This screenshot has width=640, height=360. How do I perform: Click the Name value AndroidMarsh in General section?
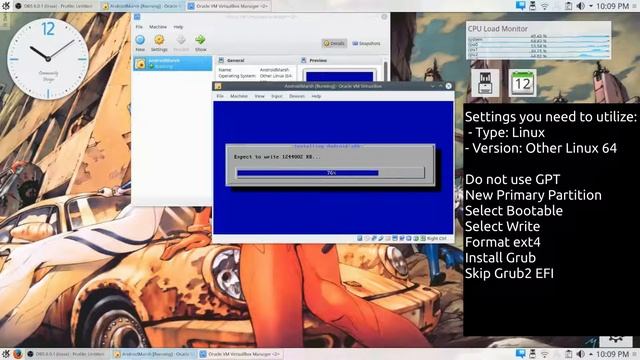[274, 70]
